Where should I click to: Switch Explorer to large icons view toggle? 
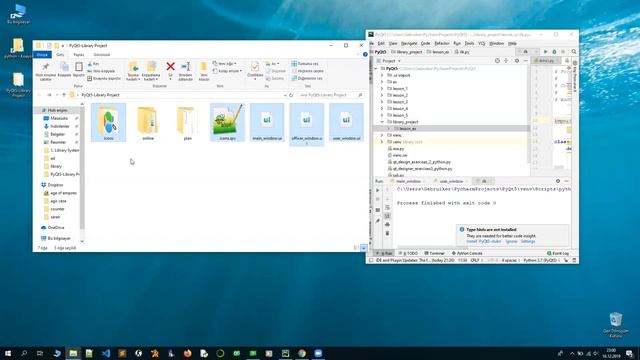[x=363, y=248]
